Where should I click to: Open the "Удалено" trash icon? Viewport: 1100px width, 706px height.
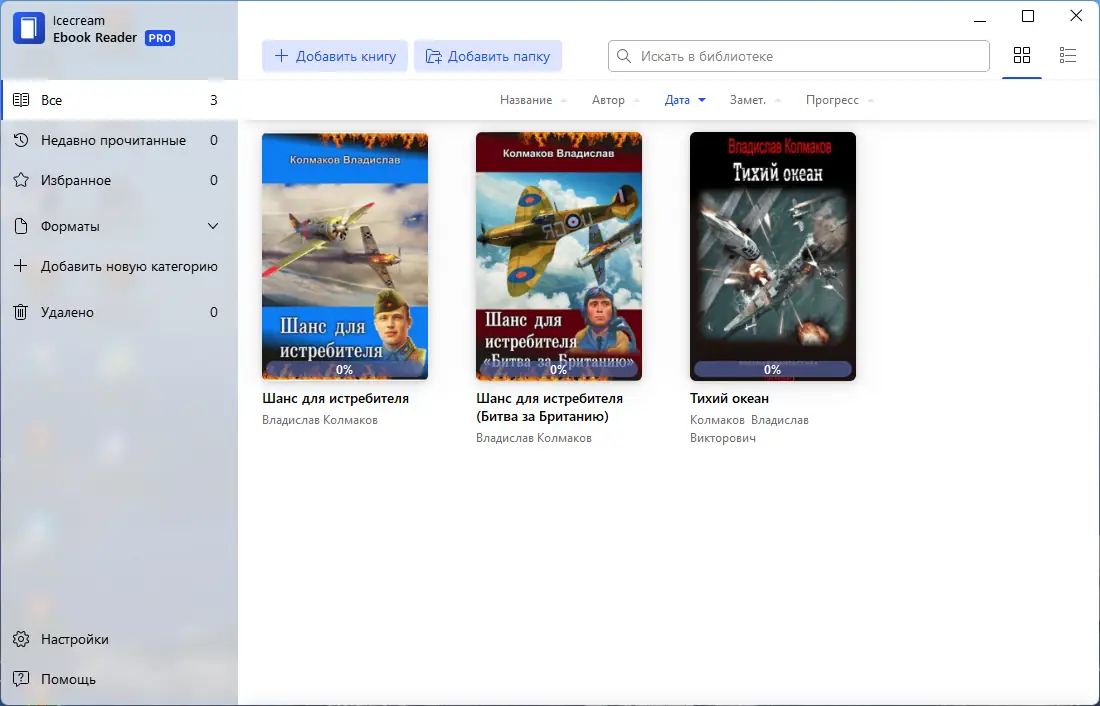[x=22, y=311]
